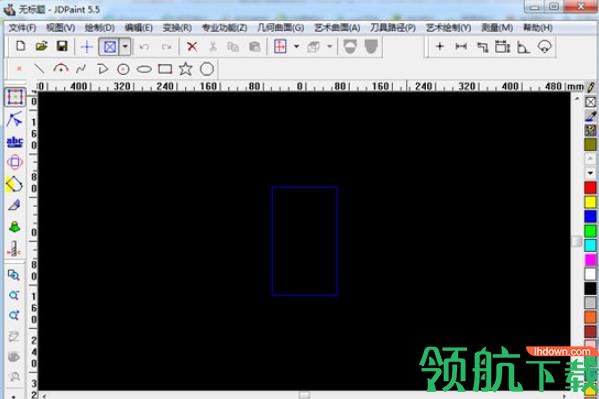Click the red grid view icon
The height and width of the screenshot is (399, 599).
coord(280,47)
